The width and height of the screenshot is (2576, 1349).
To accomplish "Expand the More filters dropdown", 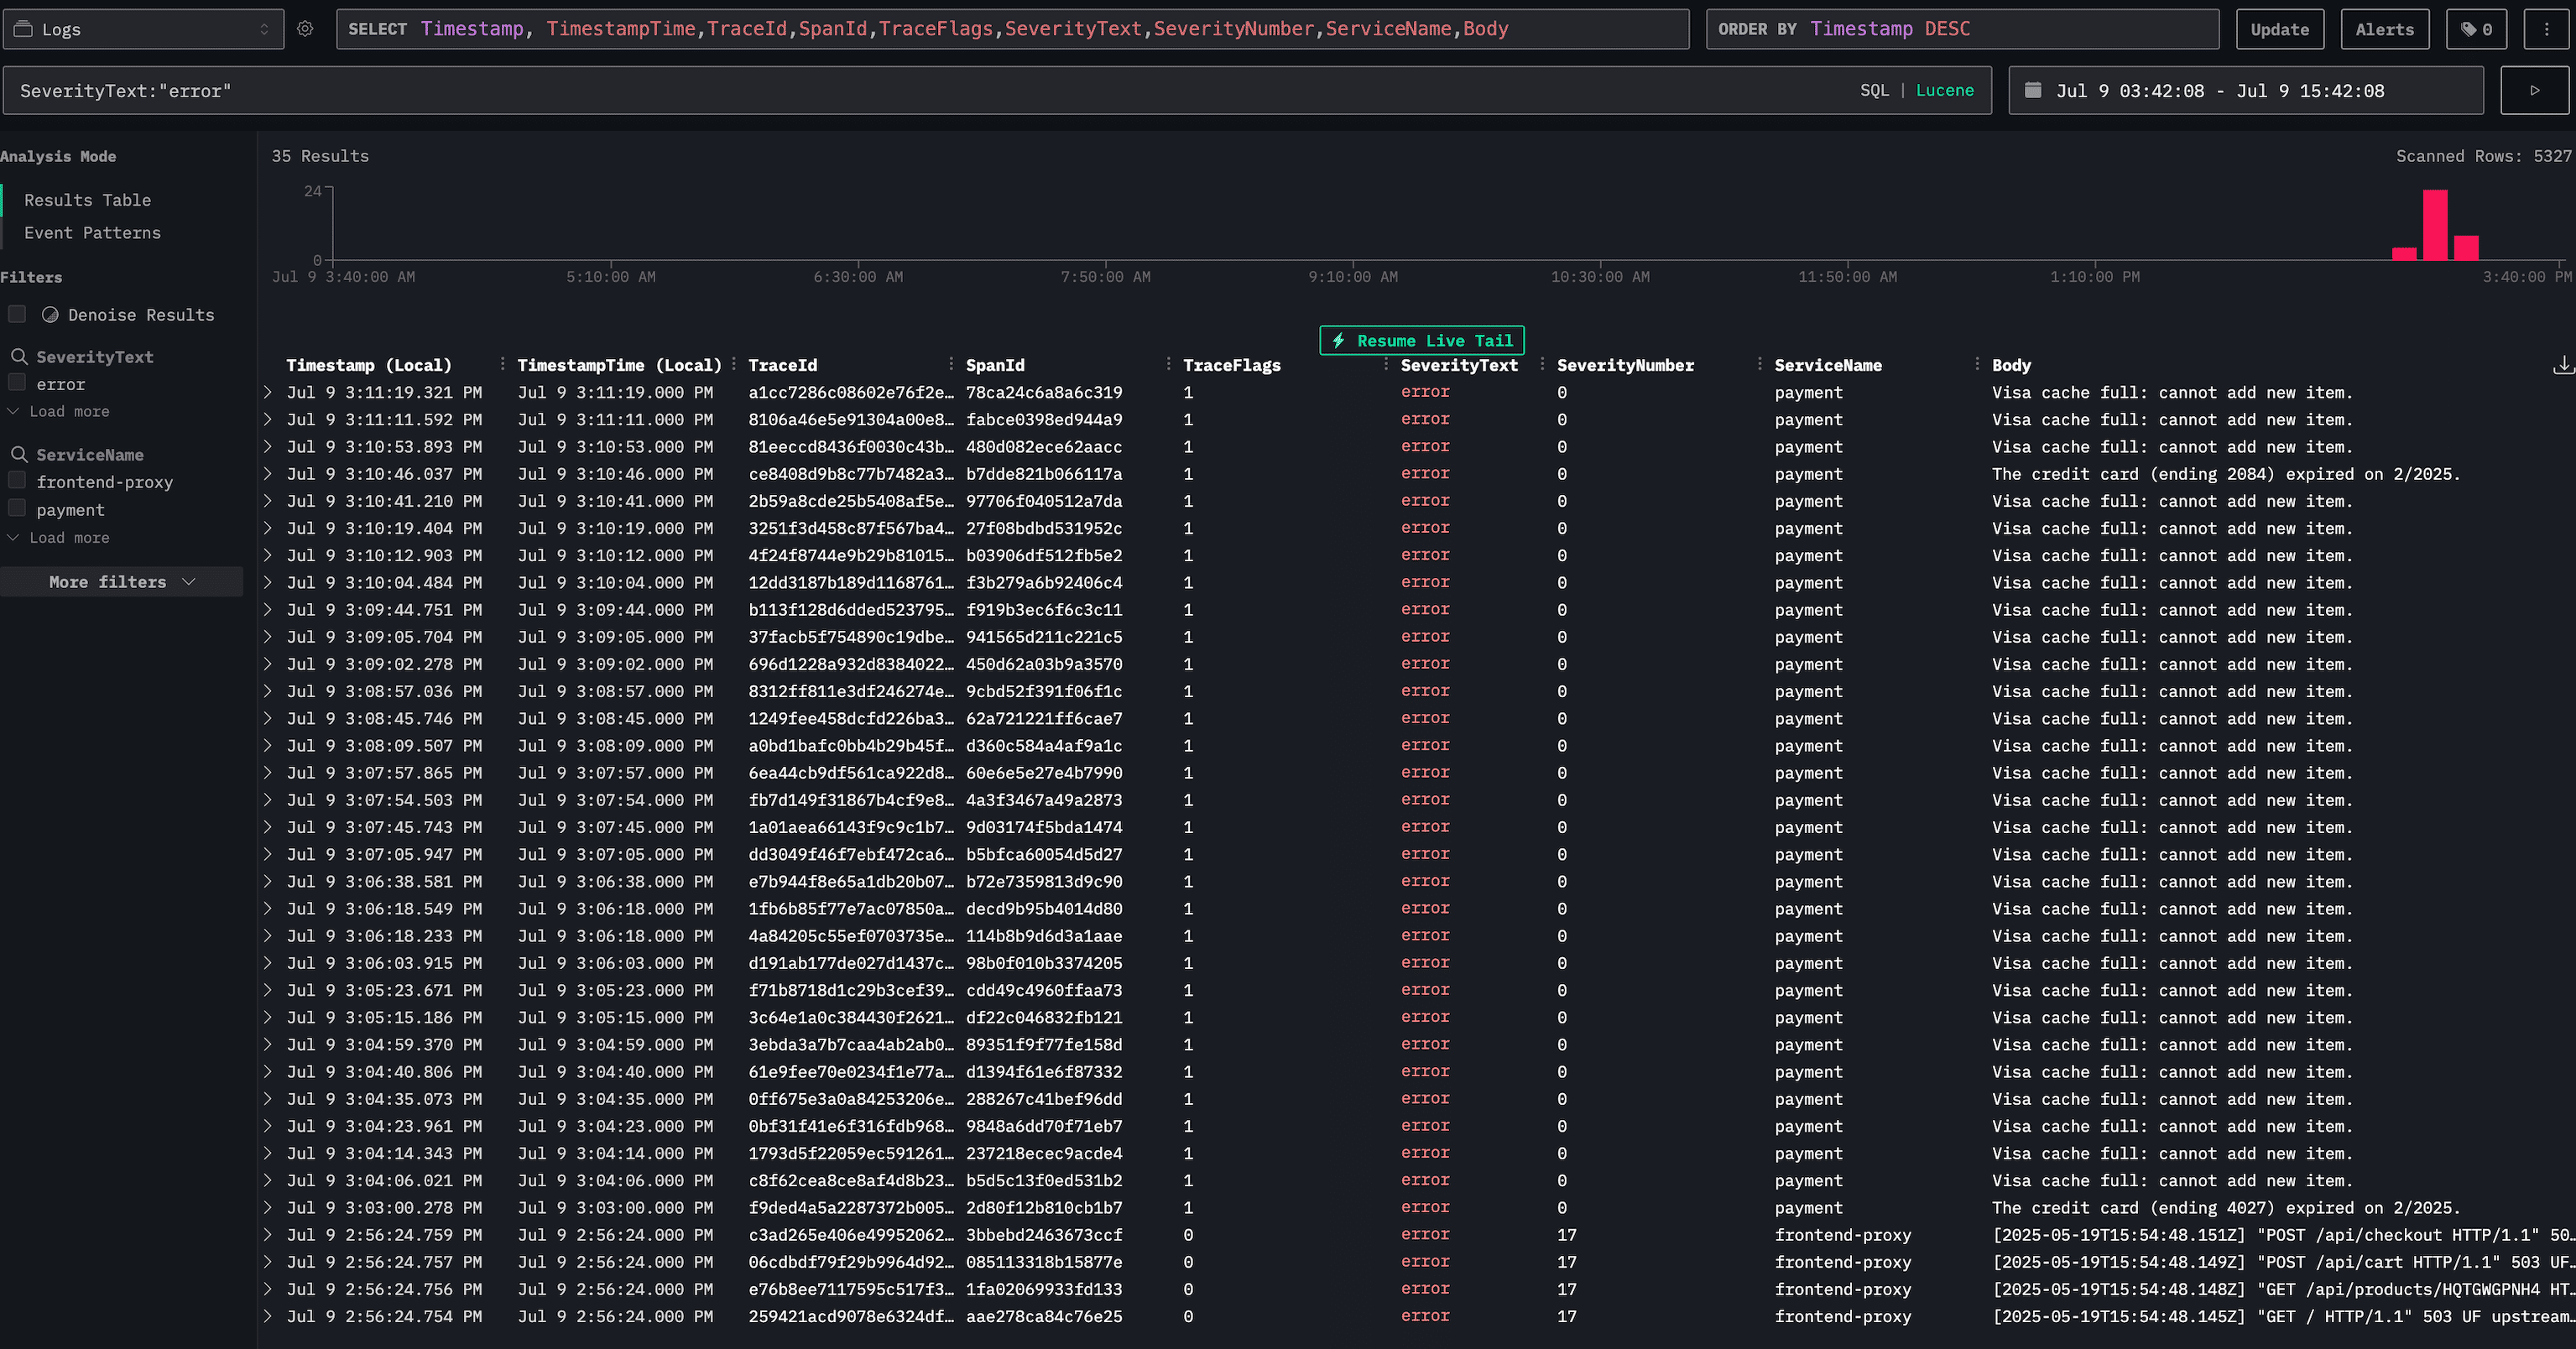I will tap(121, 581).
